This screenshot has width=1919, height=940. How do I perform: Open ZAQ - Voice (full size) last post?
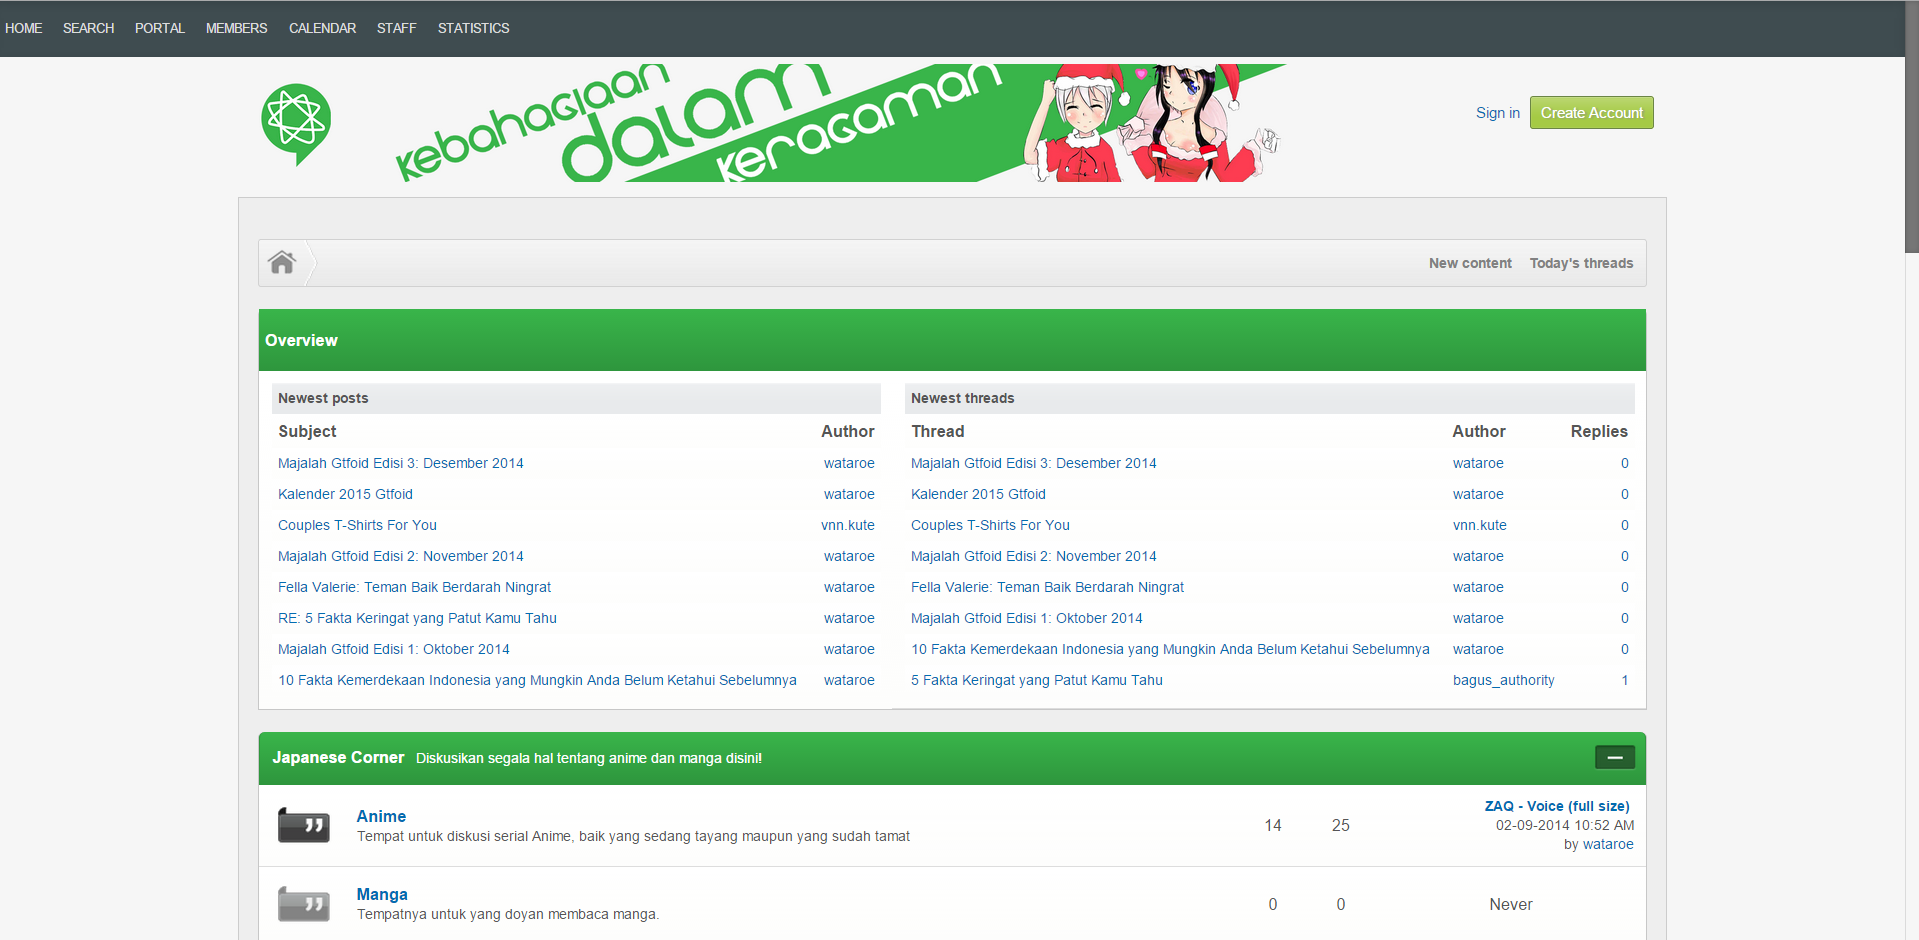pyautogui.click(x=1556, y=806)
